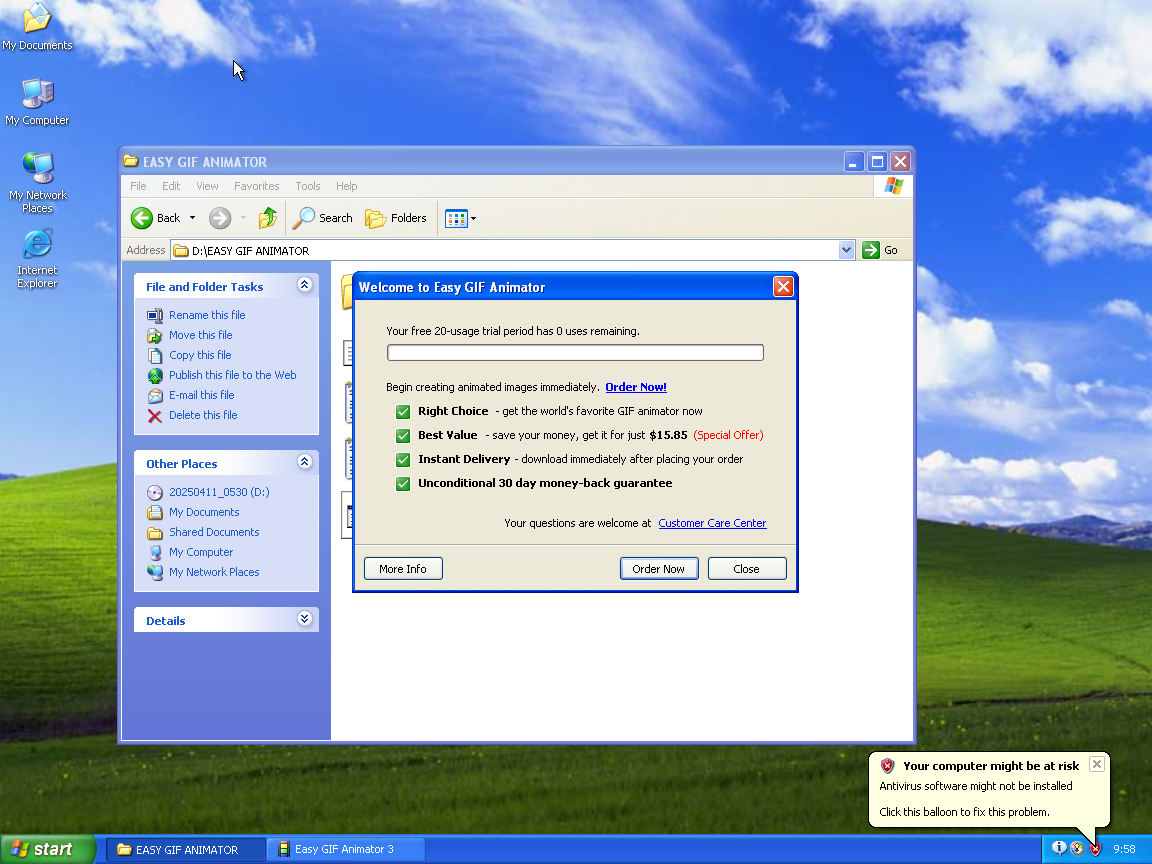
Task: Click the Forward arrow button
Action: click(220, 218)
